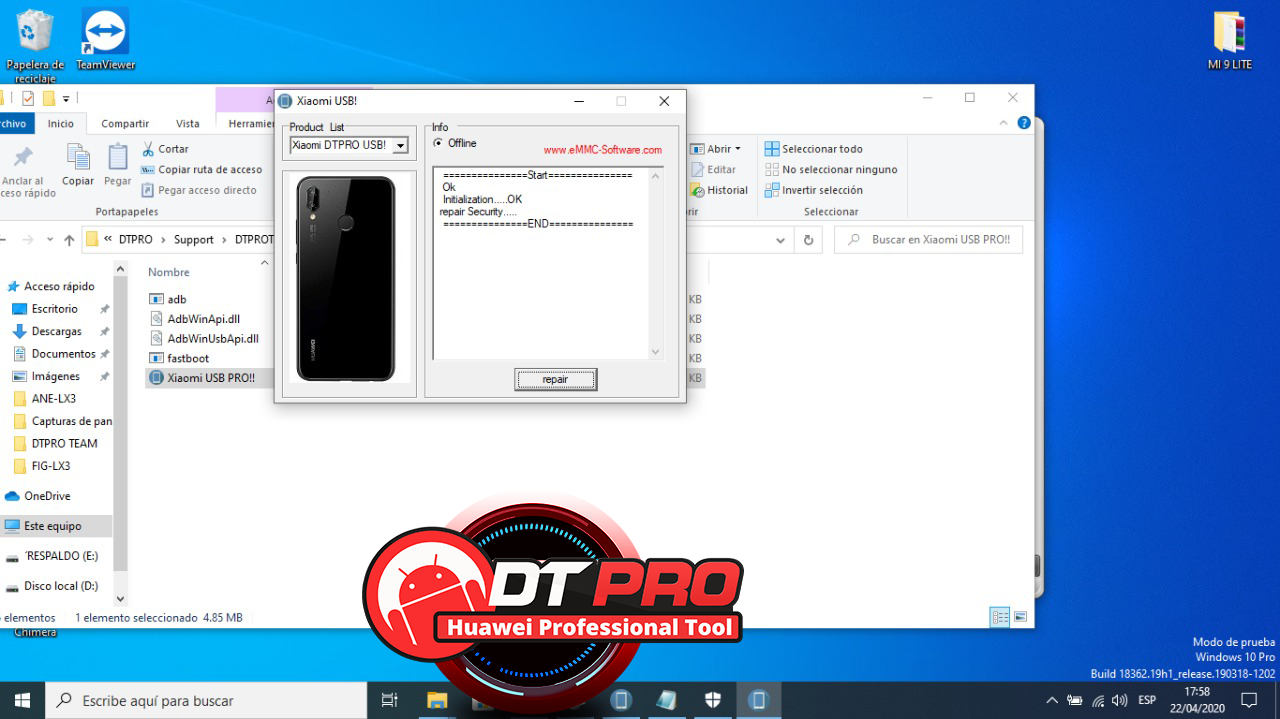Click the Nombre column header
Viewport: 1280px width, 719px height.
coord(169,272)
